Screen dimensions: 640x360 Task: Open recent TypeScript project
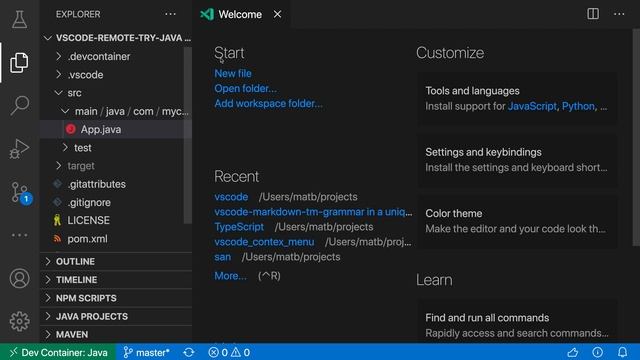click(x=239, y=227)
